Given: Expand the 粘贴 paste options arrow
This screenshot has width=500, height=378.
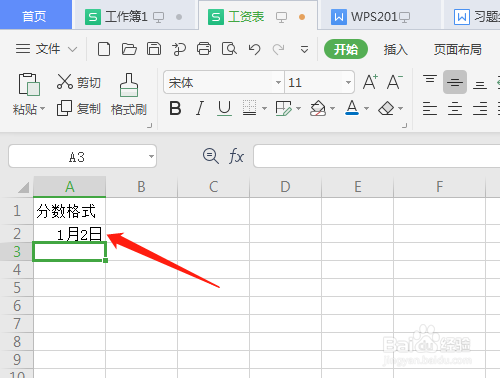Looking at the screenshot, I should pos(42,109).
